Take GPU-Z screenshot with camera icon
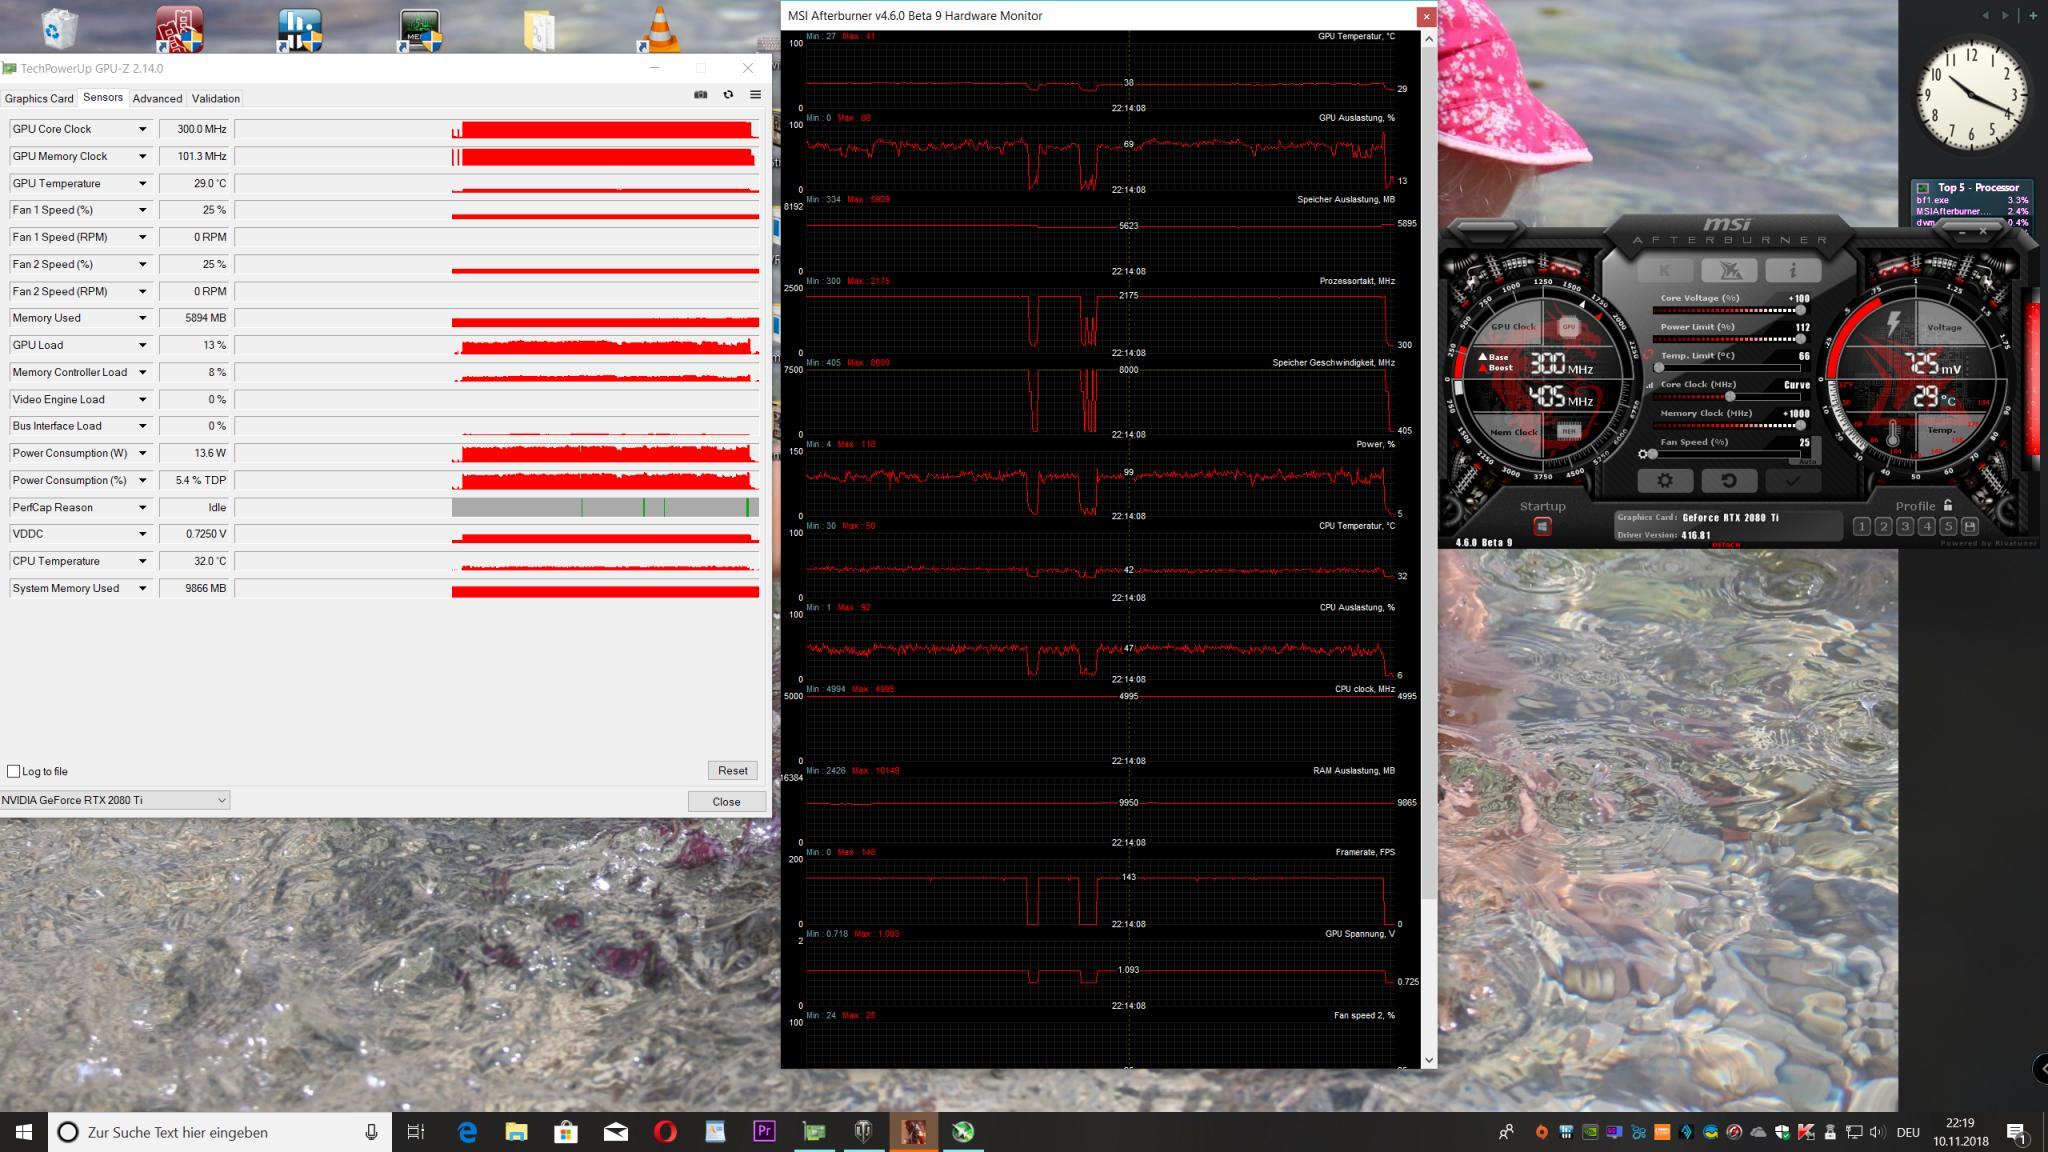The image size is (2048, 1152). 700,95
